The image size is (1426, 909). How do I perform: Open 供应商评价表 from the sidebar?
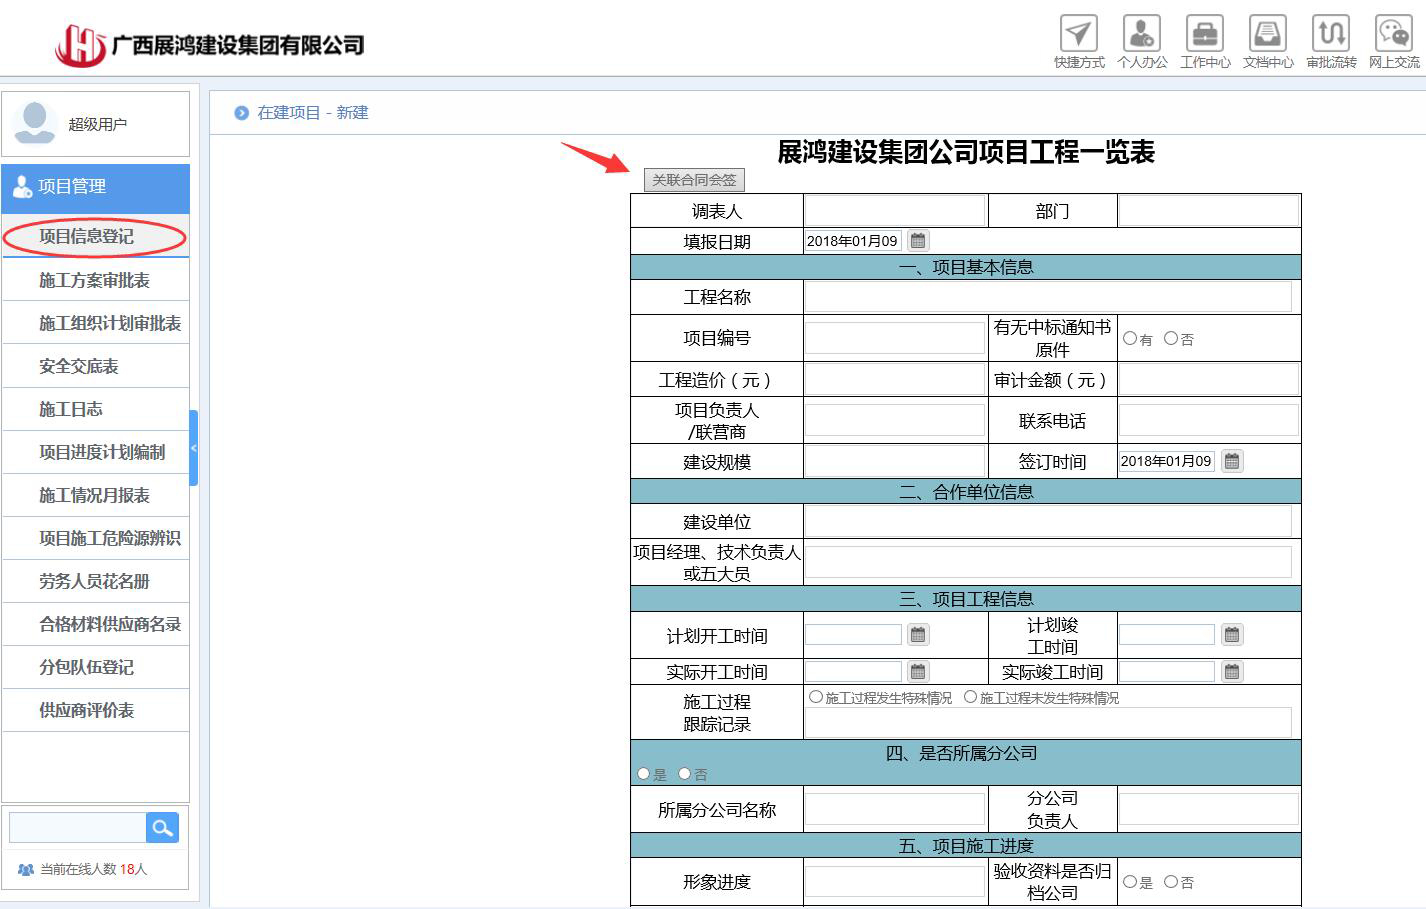87,710
